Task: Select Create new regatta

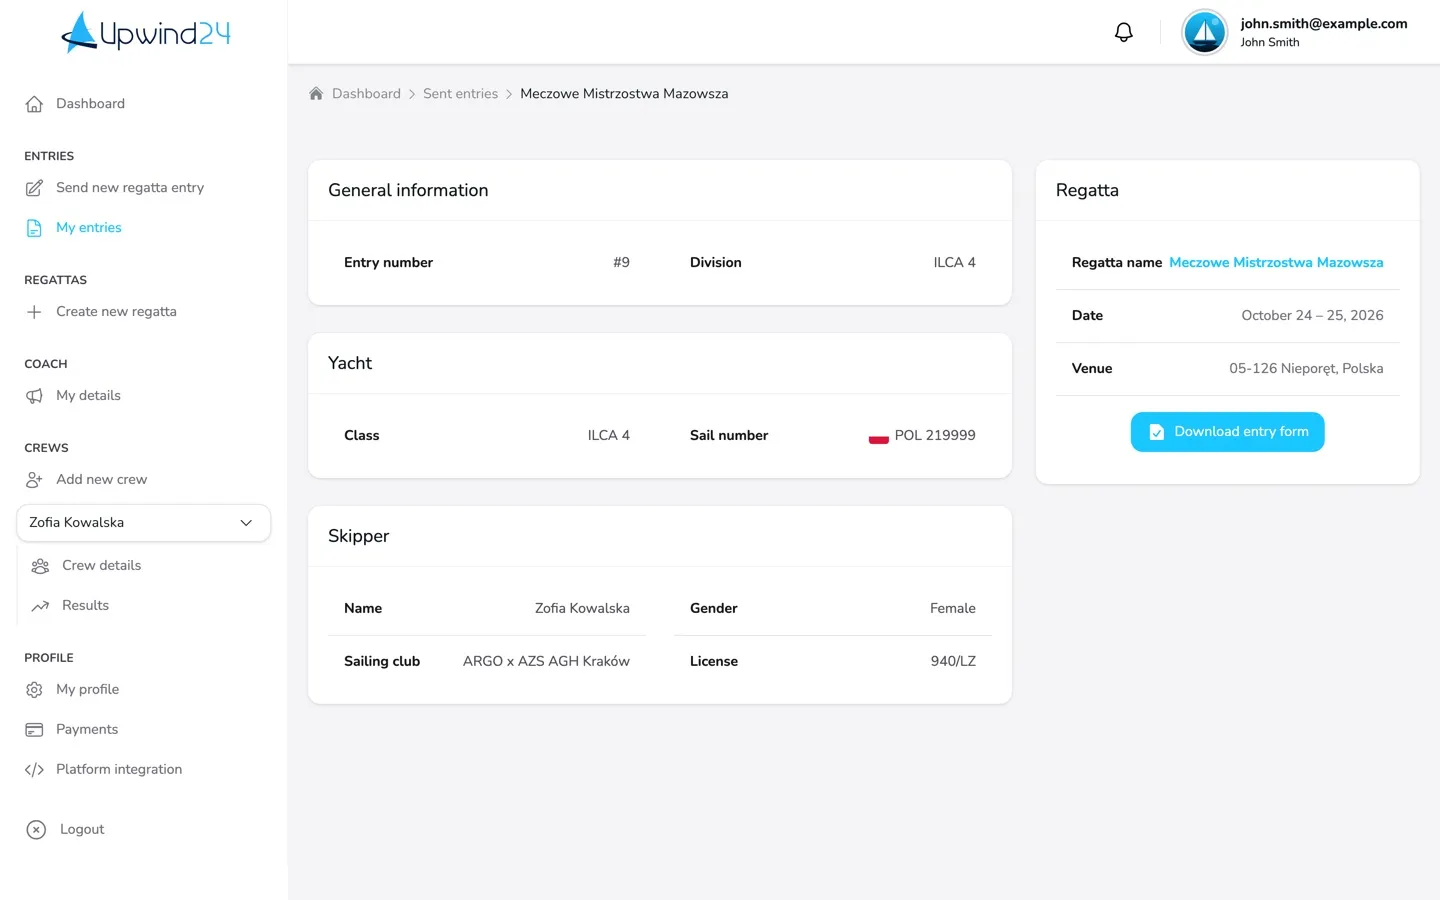Action: coord(116,312)
